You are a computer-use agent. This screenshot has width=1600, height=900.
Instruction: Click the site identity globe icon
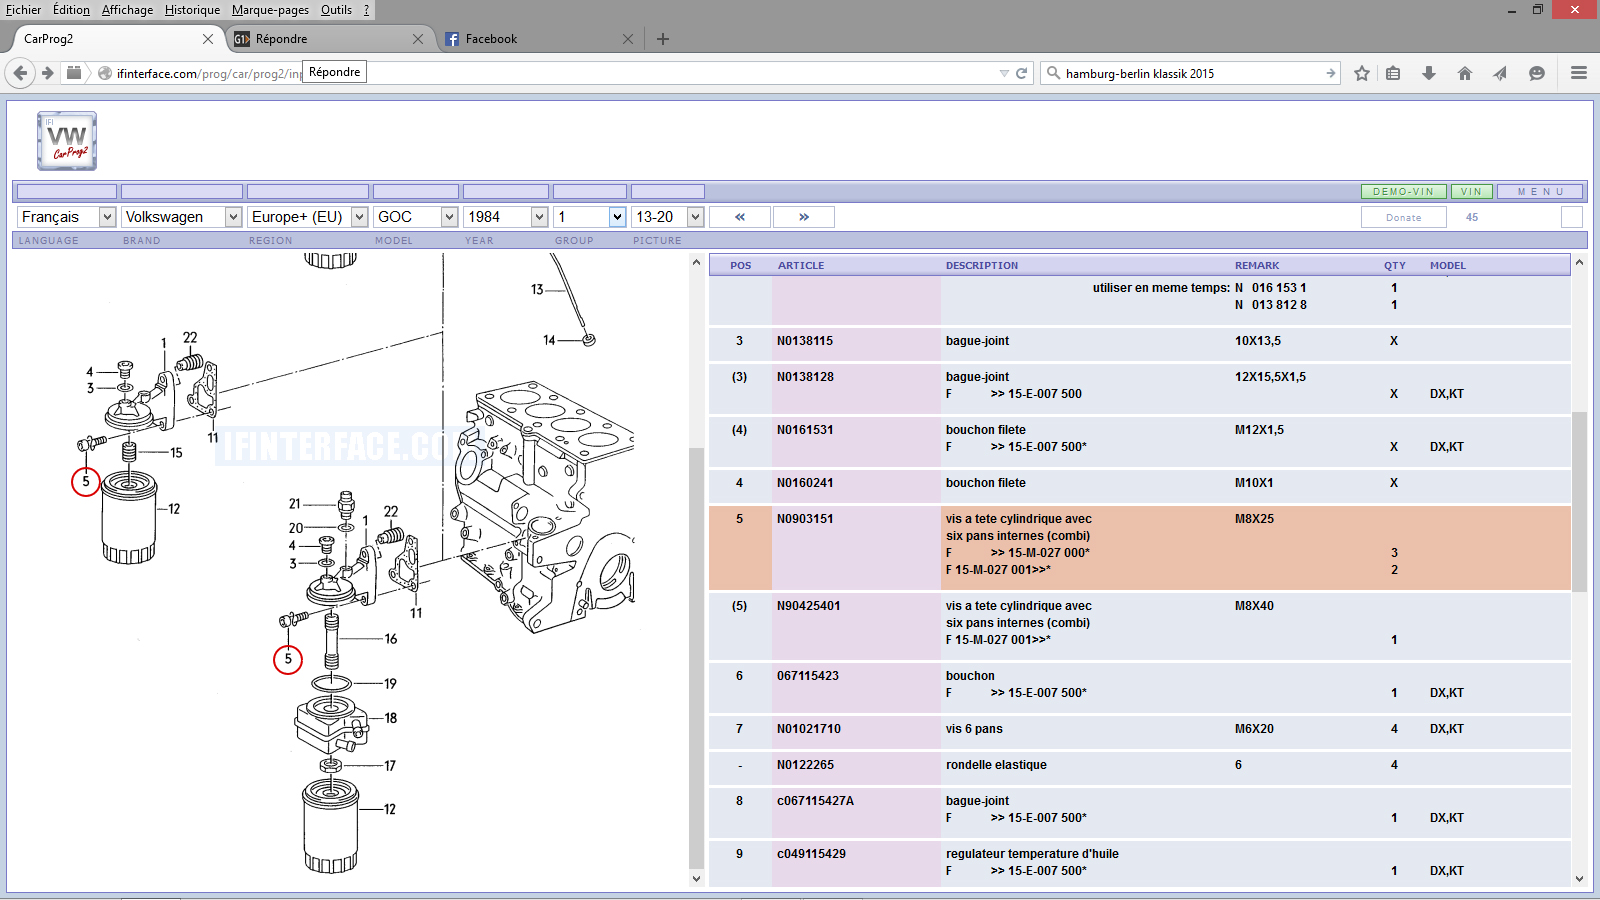click(105, 73)
